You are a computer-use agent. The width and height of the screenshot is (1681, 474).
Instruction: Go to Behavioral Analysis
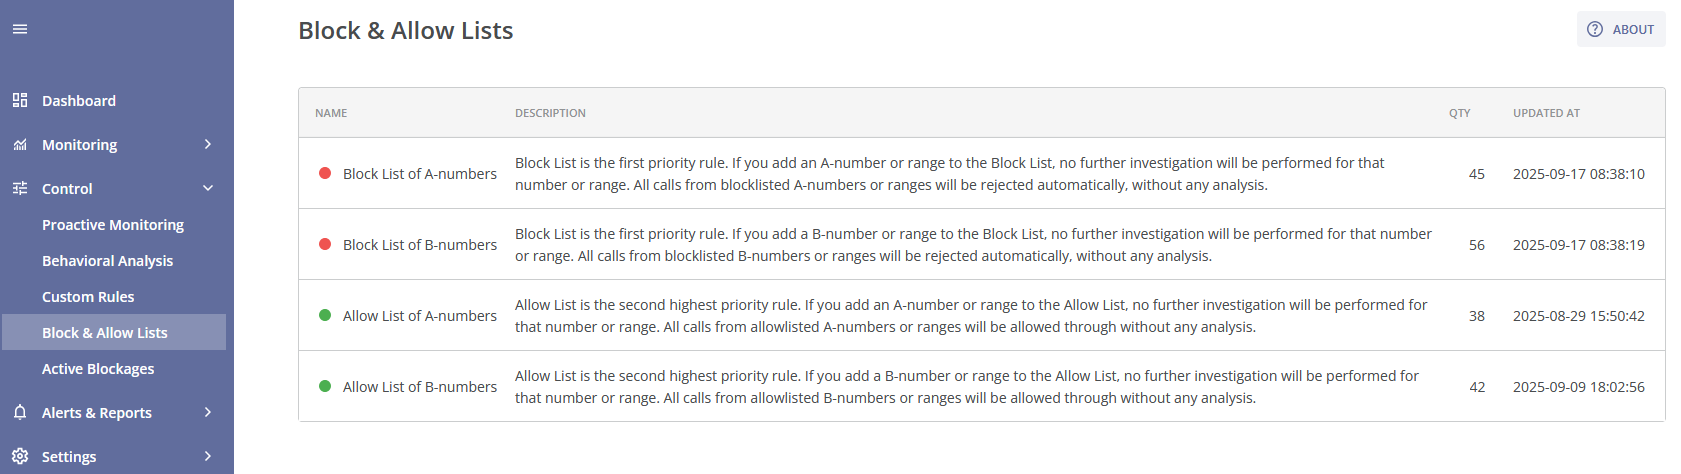point(107,261)
